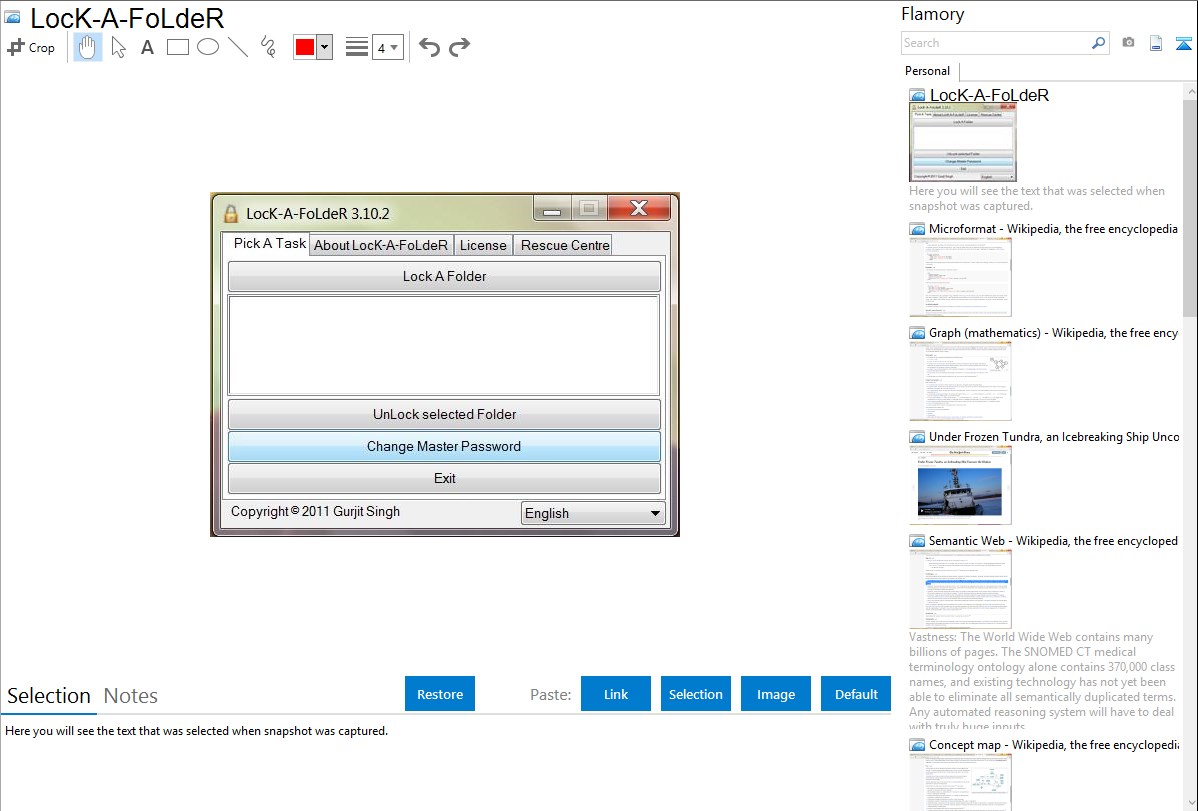Open the Microformat Wikipedia snapshot thumbnail

960,277
